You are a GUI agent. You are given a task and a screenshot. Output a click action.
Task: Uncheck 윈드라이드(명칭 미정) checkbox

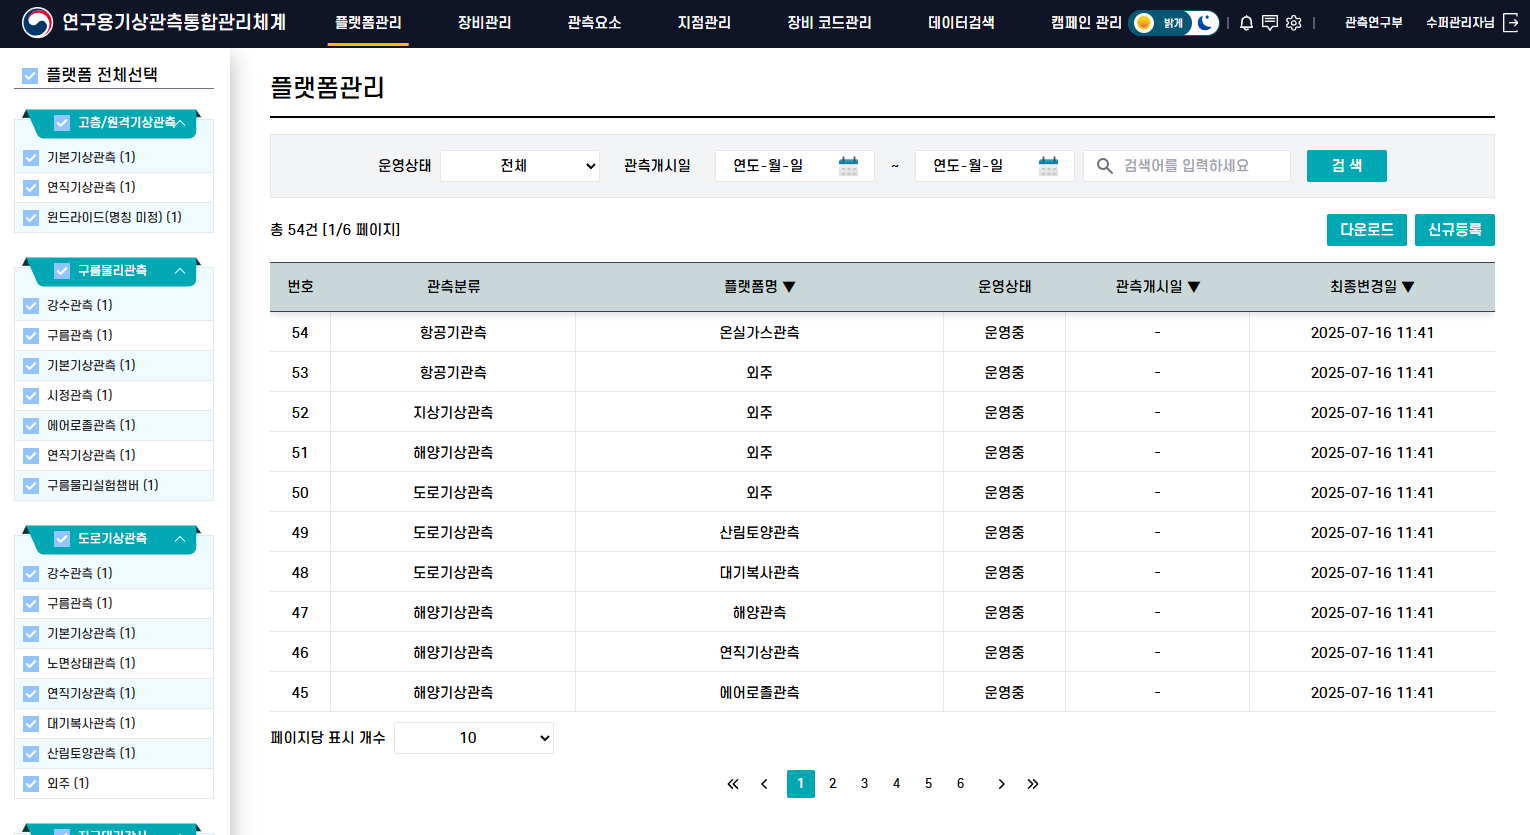tap(31, 218)
